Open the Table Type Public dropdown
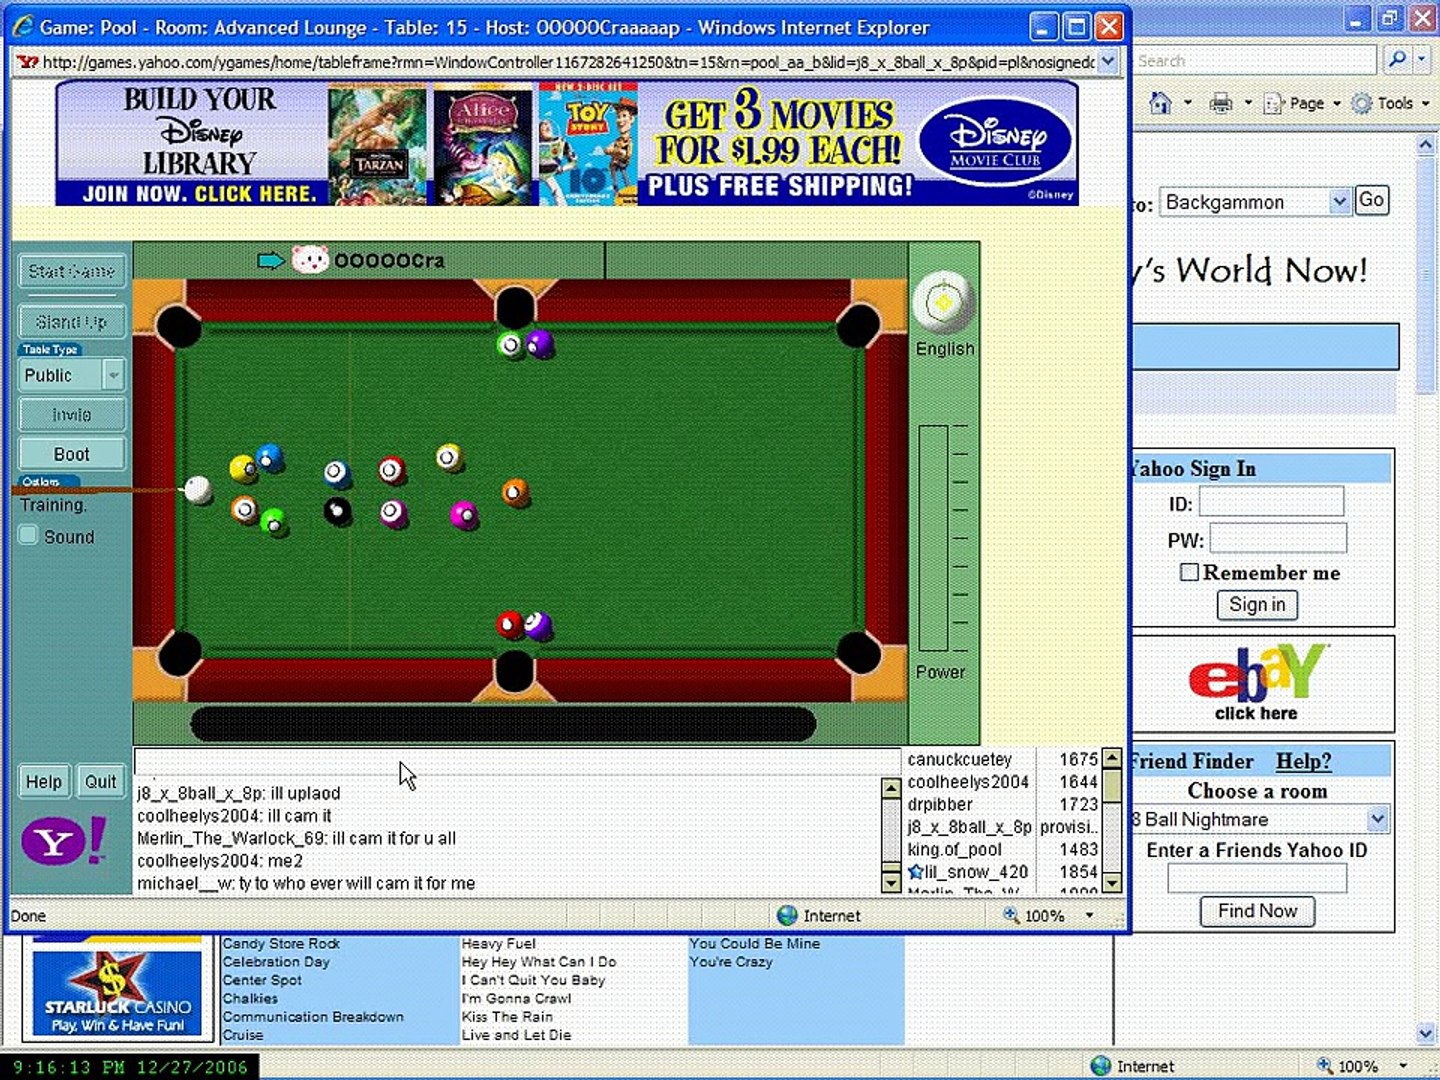This screenshot has width=1440, height=1080. pyautogui.click(x=113, y=375)
